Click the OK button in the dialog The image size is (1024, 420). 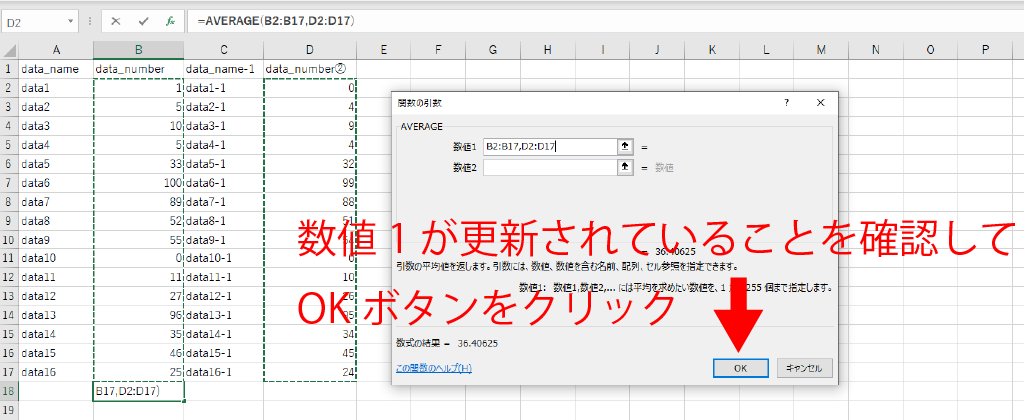pyautogui.click(x=741, y=368)
